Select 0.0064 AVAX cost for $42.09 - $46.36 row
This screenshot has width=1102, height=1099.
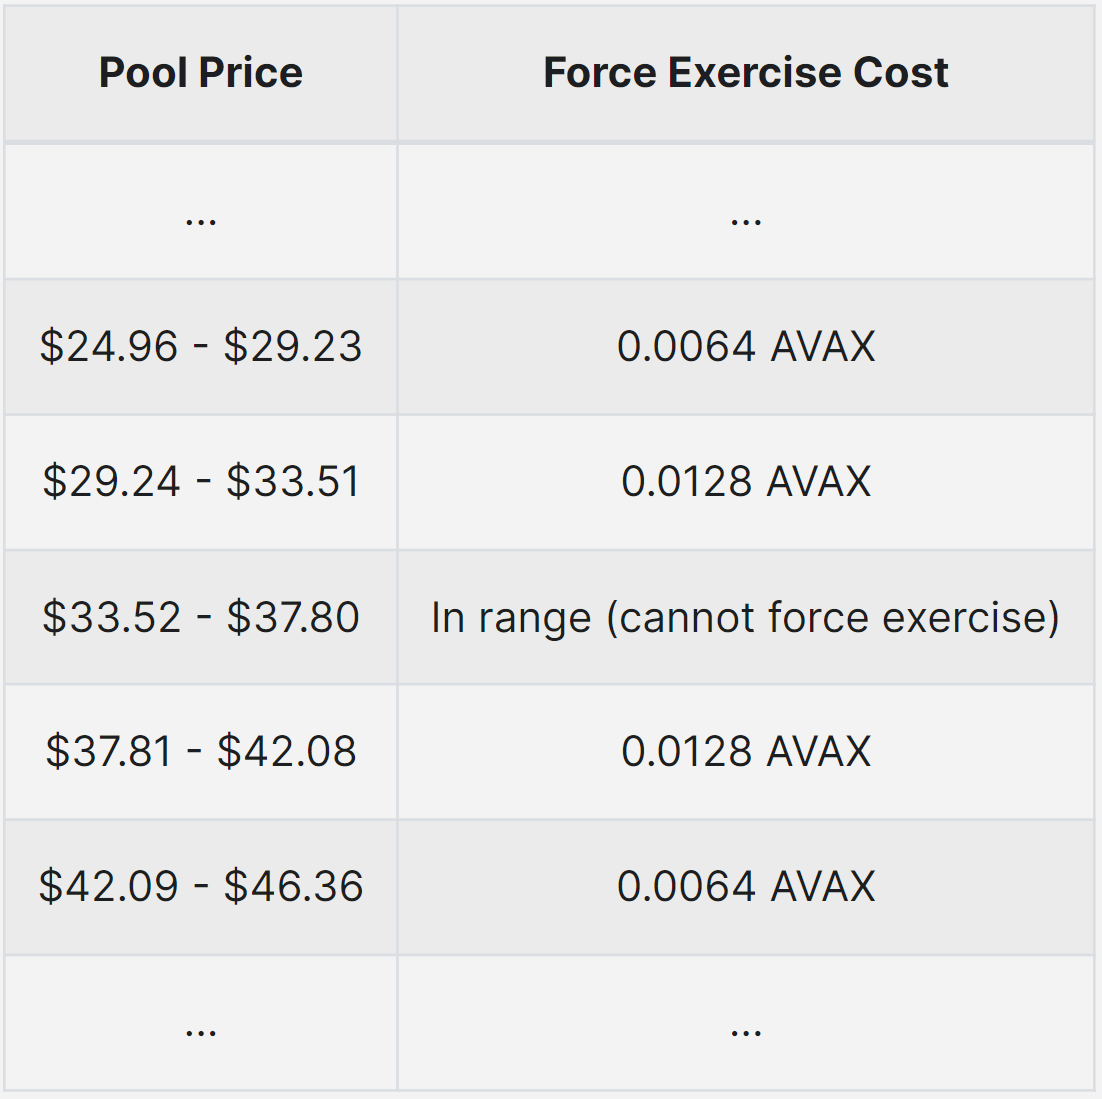coord(746,887)
